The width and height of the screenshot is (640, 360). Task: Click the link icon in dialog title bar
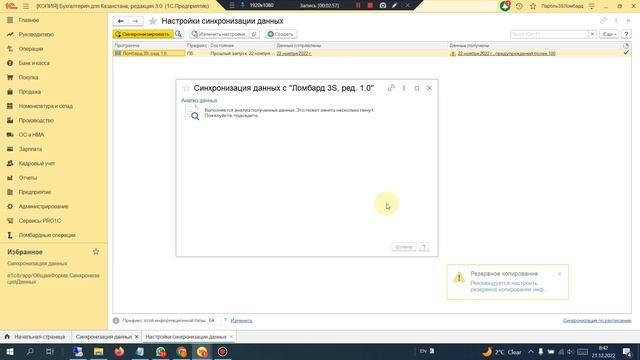point(391,88)
